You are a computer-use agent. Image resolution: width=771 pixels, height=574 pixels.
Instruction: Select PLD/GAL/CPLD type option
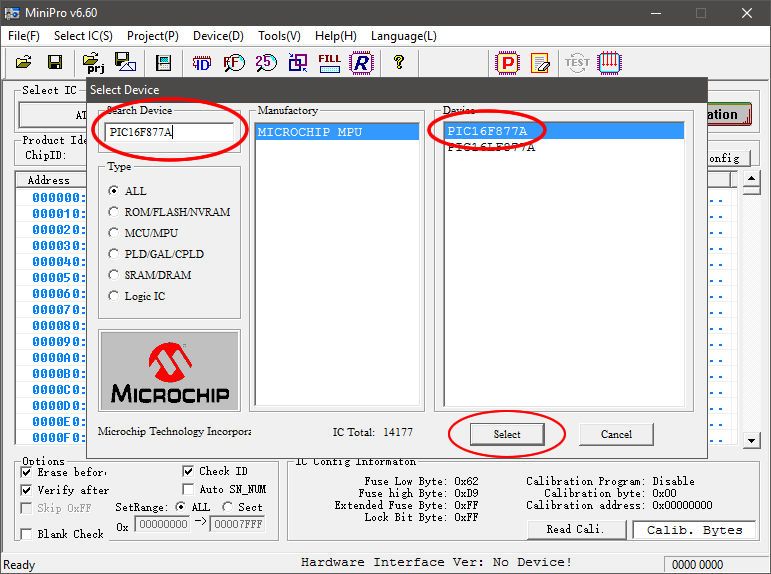pyautogui.click(x=114, y=254)
